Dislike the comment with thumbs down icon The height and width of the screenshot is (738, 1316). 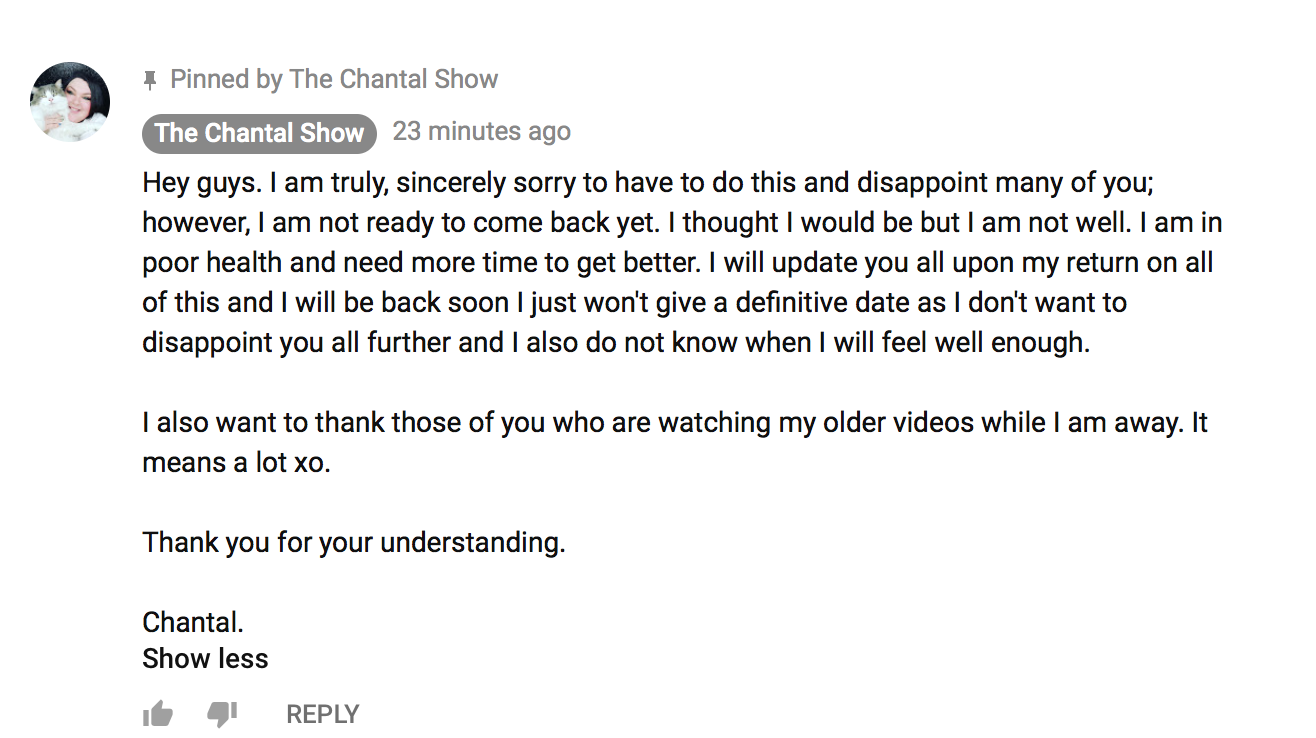coord(222,714)
